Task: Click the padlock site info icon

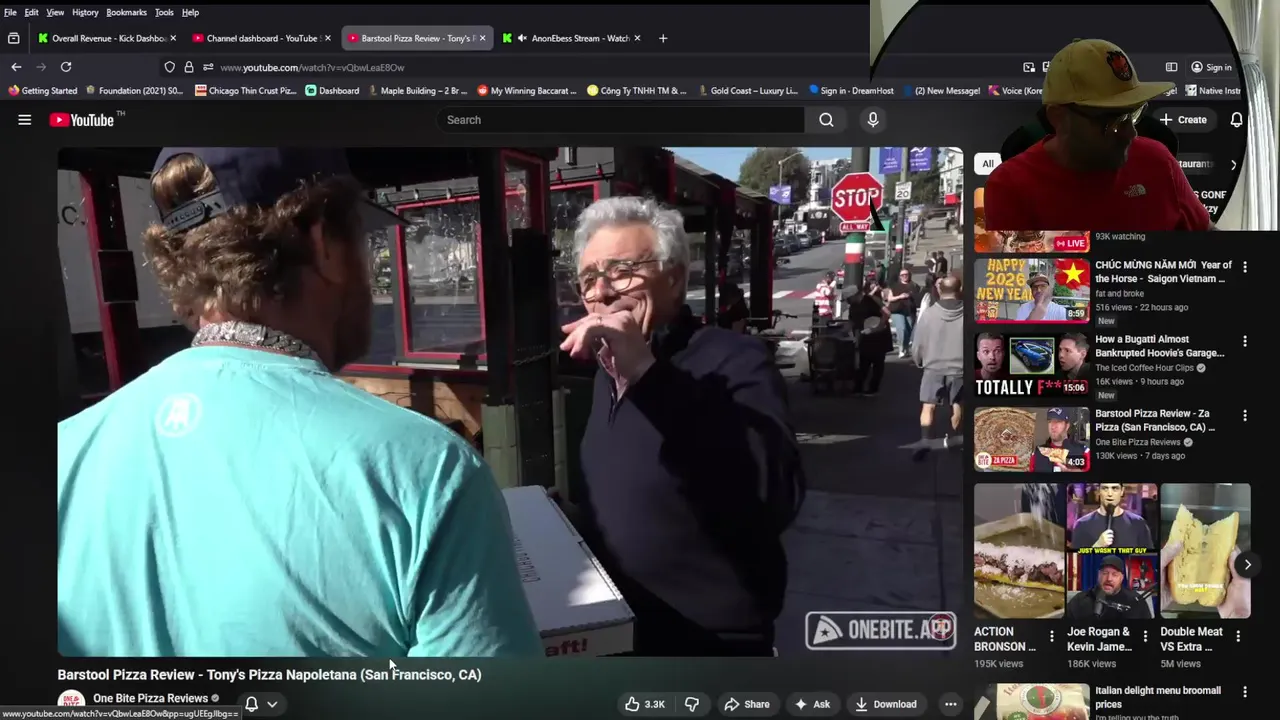Action: (189, 67)
